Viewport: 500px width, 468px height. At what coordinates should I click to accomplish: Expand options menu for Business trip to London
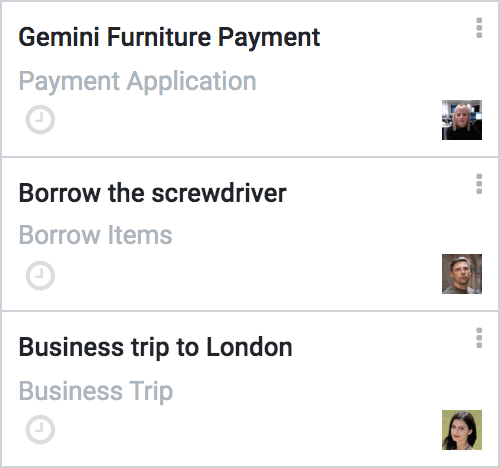[x=479, y=338]
